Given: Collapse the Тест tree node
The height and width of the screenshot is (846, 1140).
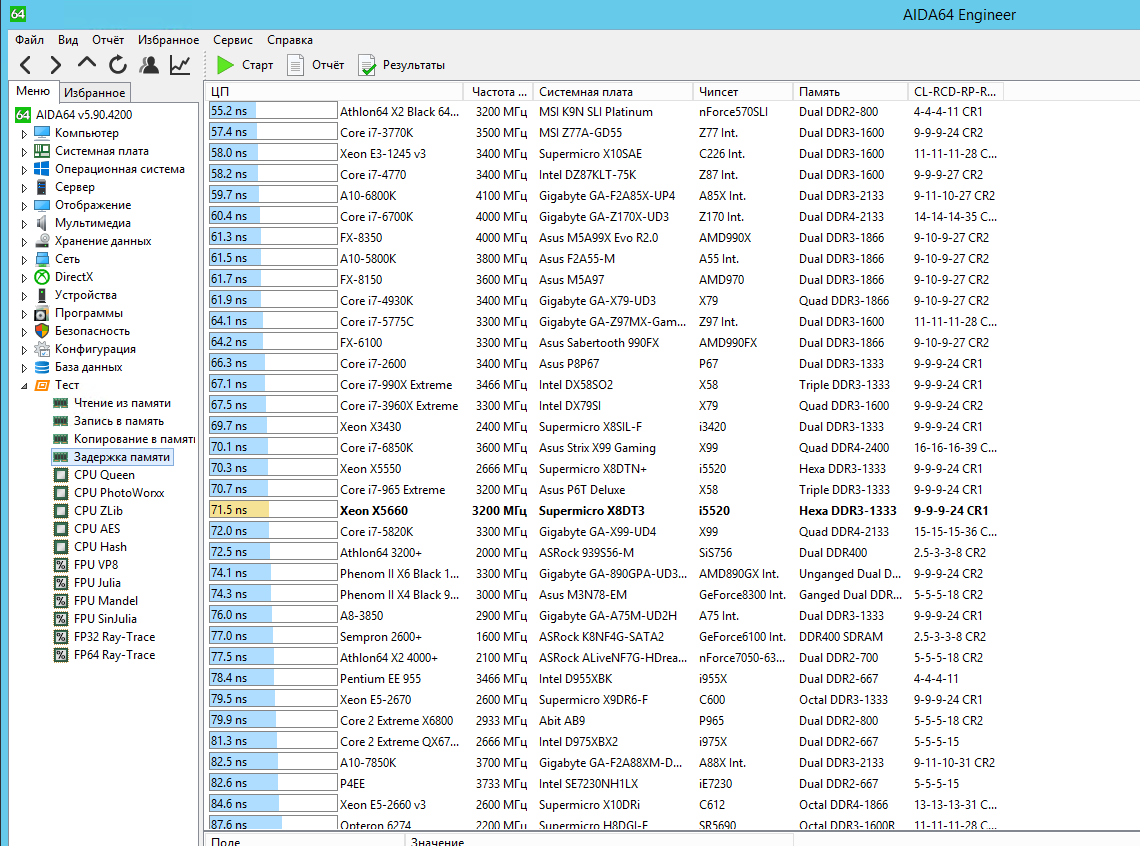Looking at the screenshot, I should tap(24, 386).
